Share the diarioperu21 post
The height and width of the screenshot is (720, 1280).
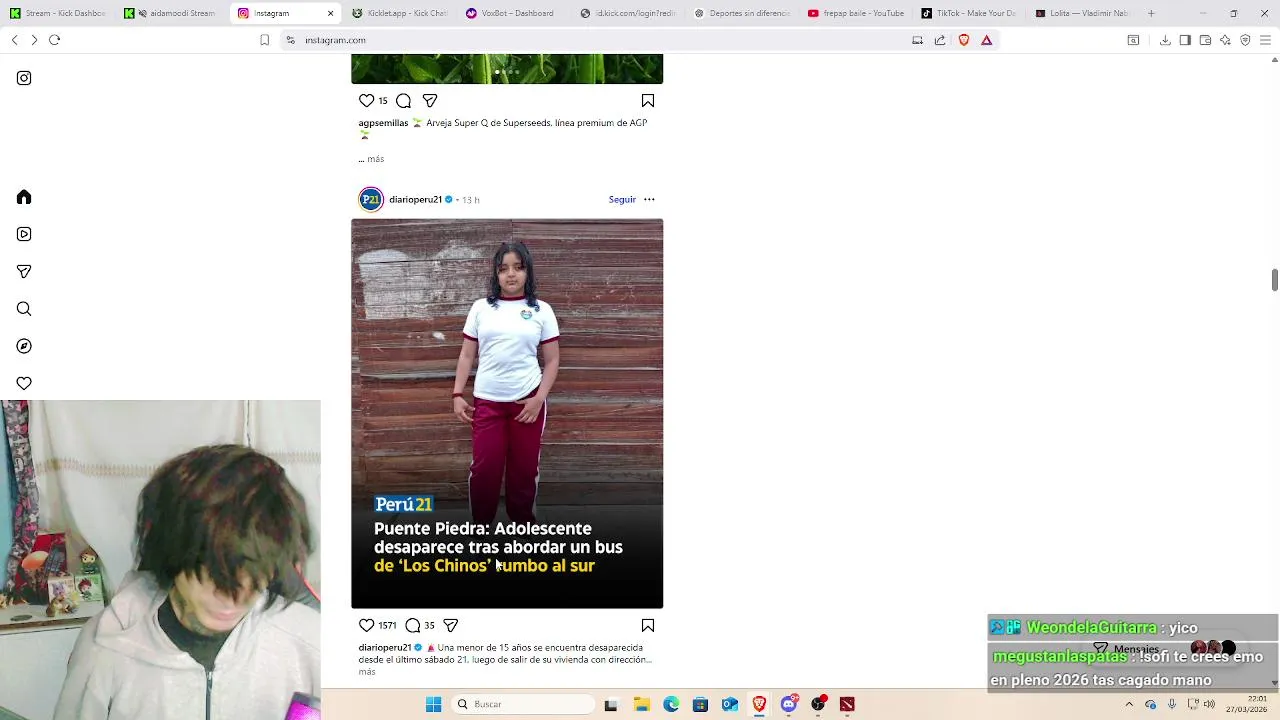click(450, 625)
